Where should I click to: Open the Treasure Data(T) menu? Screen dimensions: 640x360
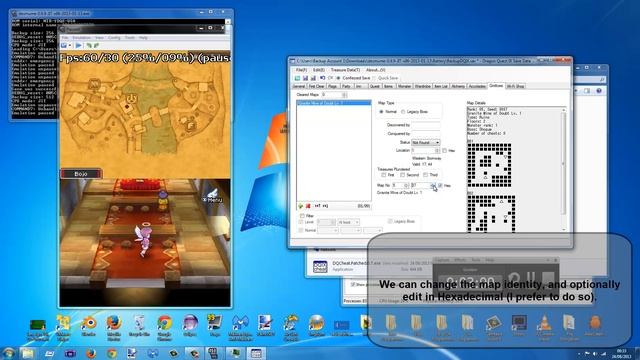click(x=345, y=70)
